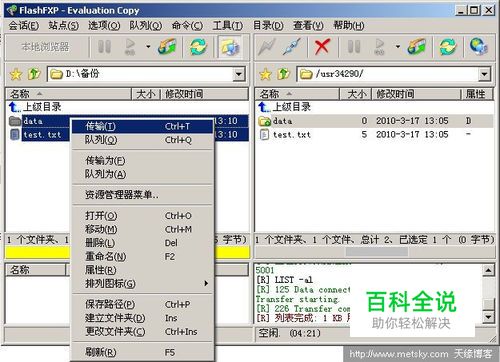Open the 会话(E) menu
Viewport: 500px width, 362px height.
tap(24, 25)
